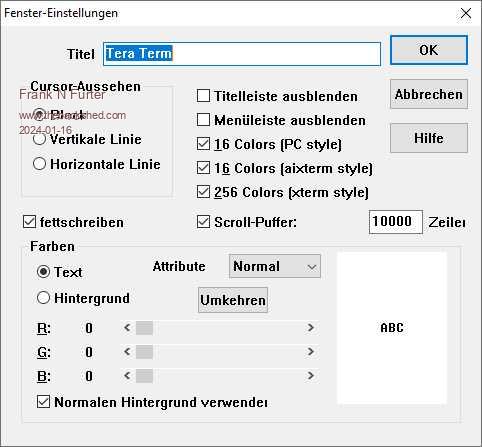This screenshot has width=482, height=447.
Task: Click the R slider right arrow
Action: coord(311,328)
